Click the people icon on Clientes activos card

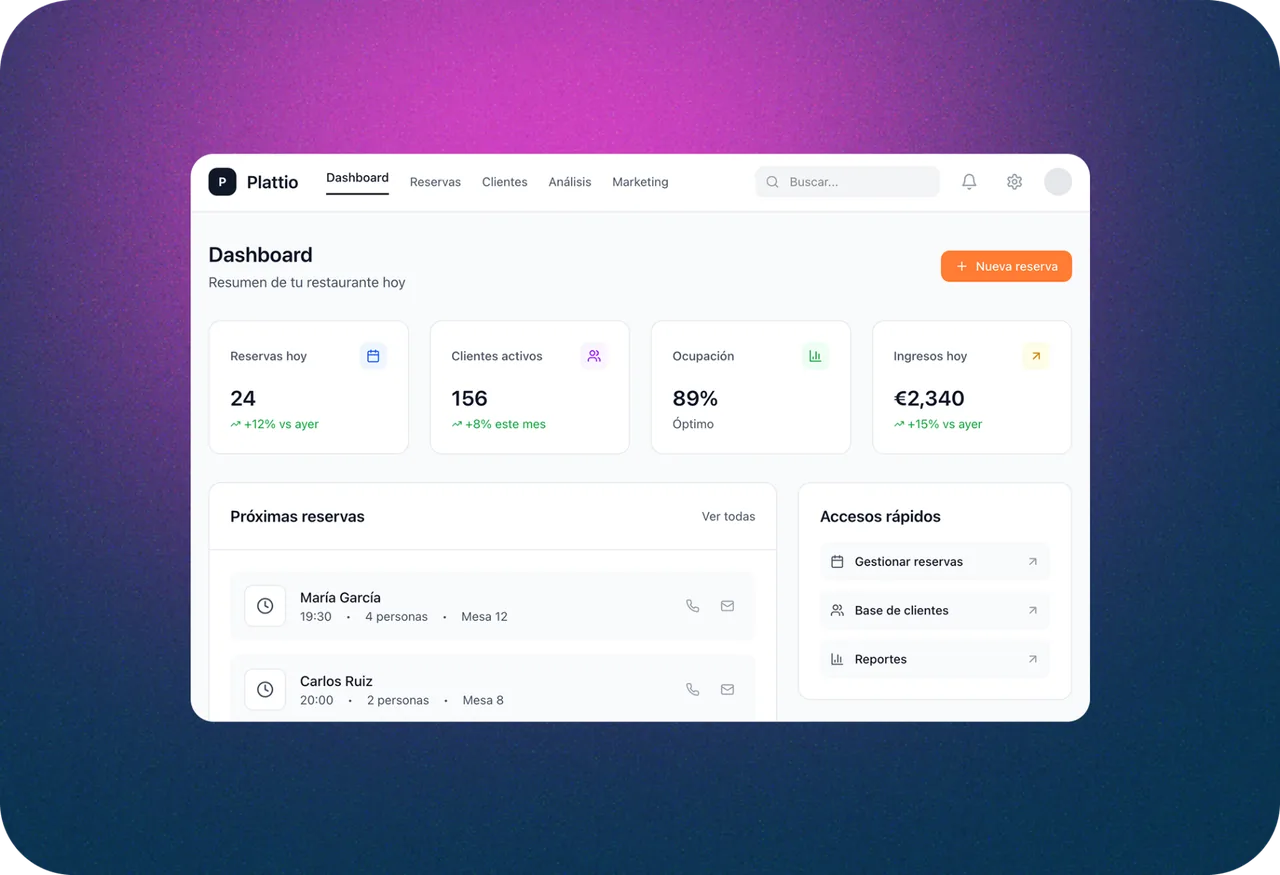[594, 355]
